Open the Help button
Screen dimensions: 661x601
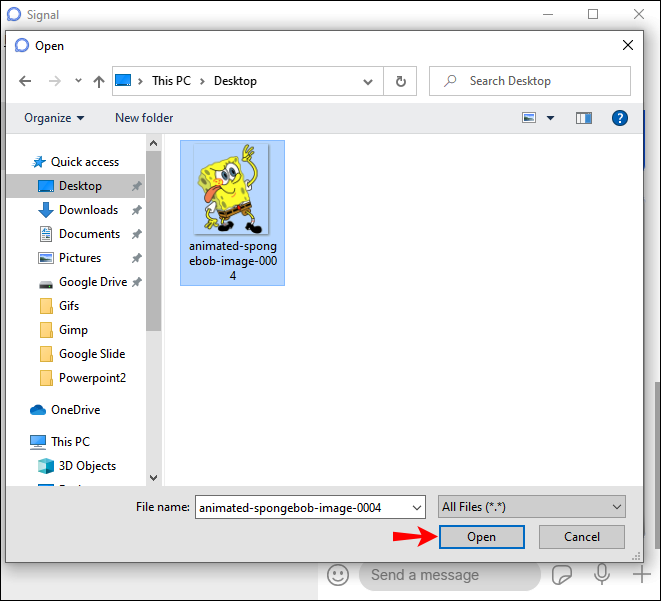(x=620, y=118)
